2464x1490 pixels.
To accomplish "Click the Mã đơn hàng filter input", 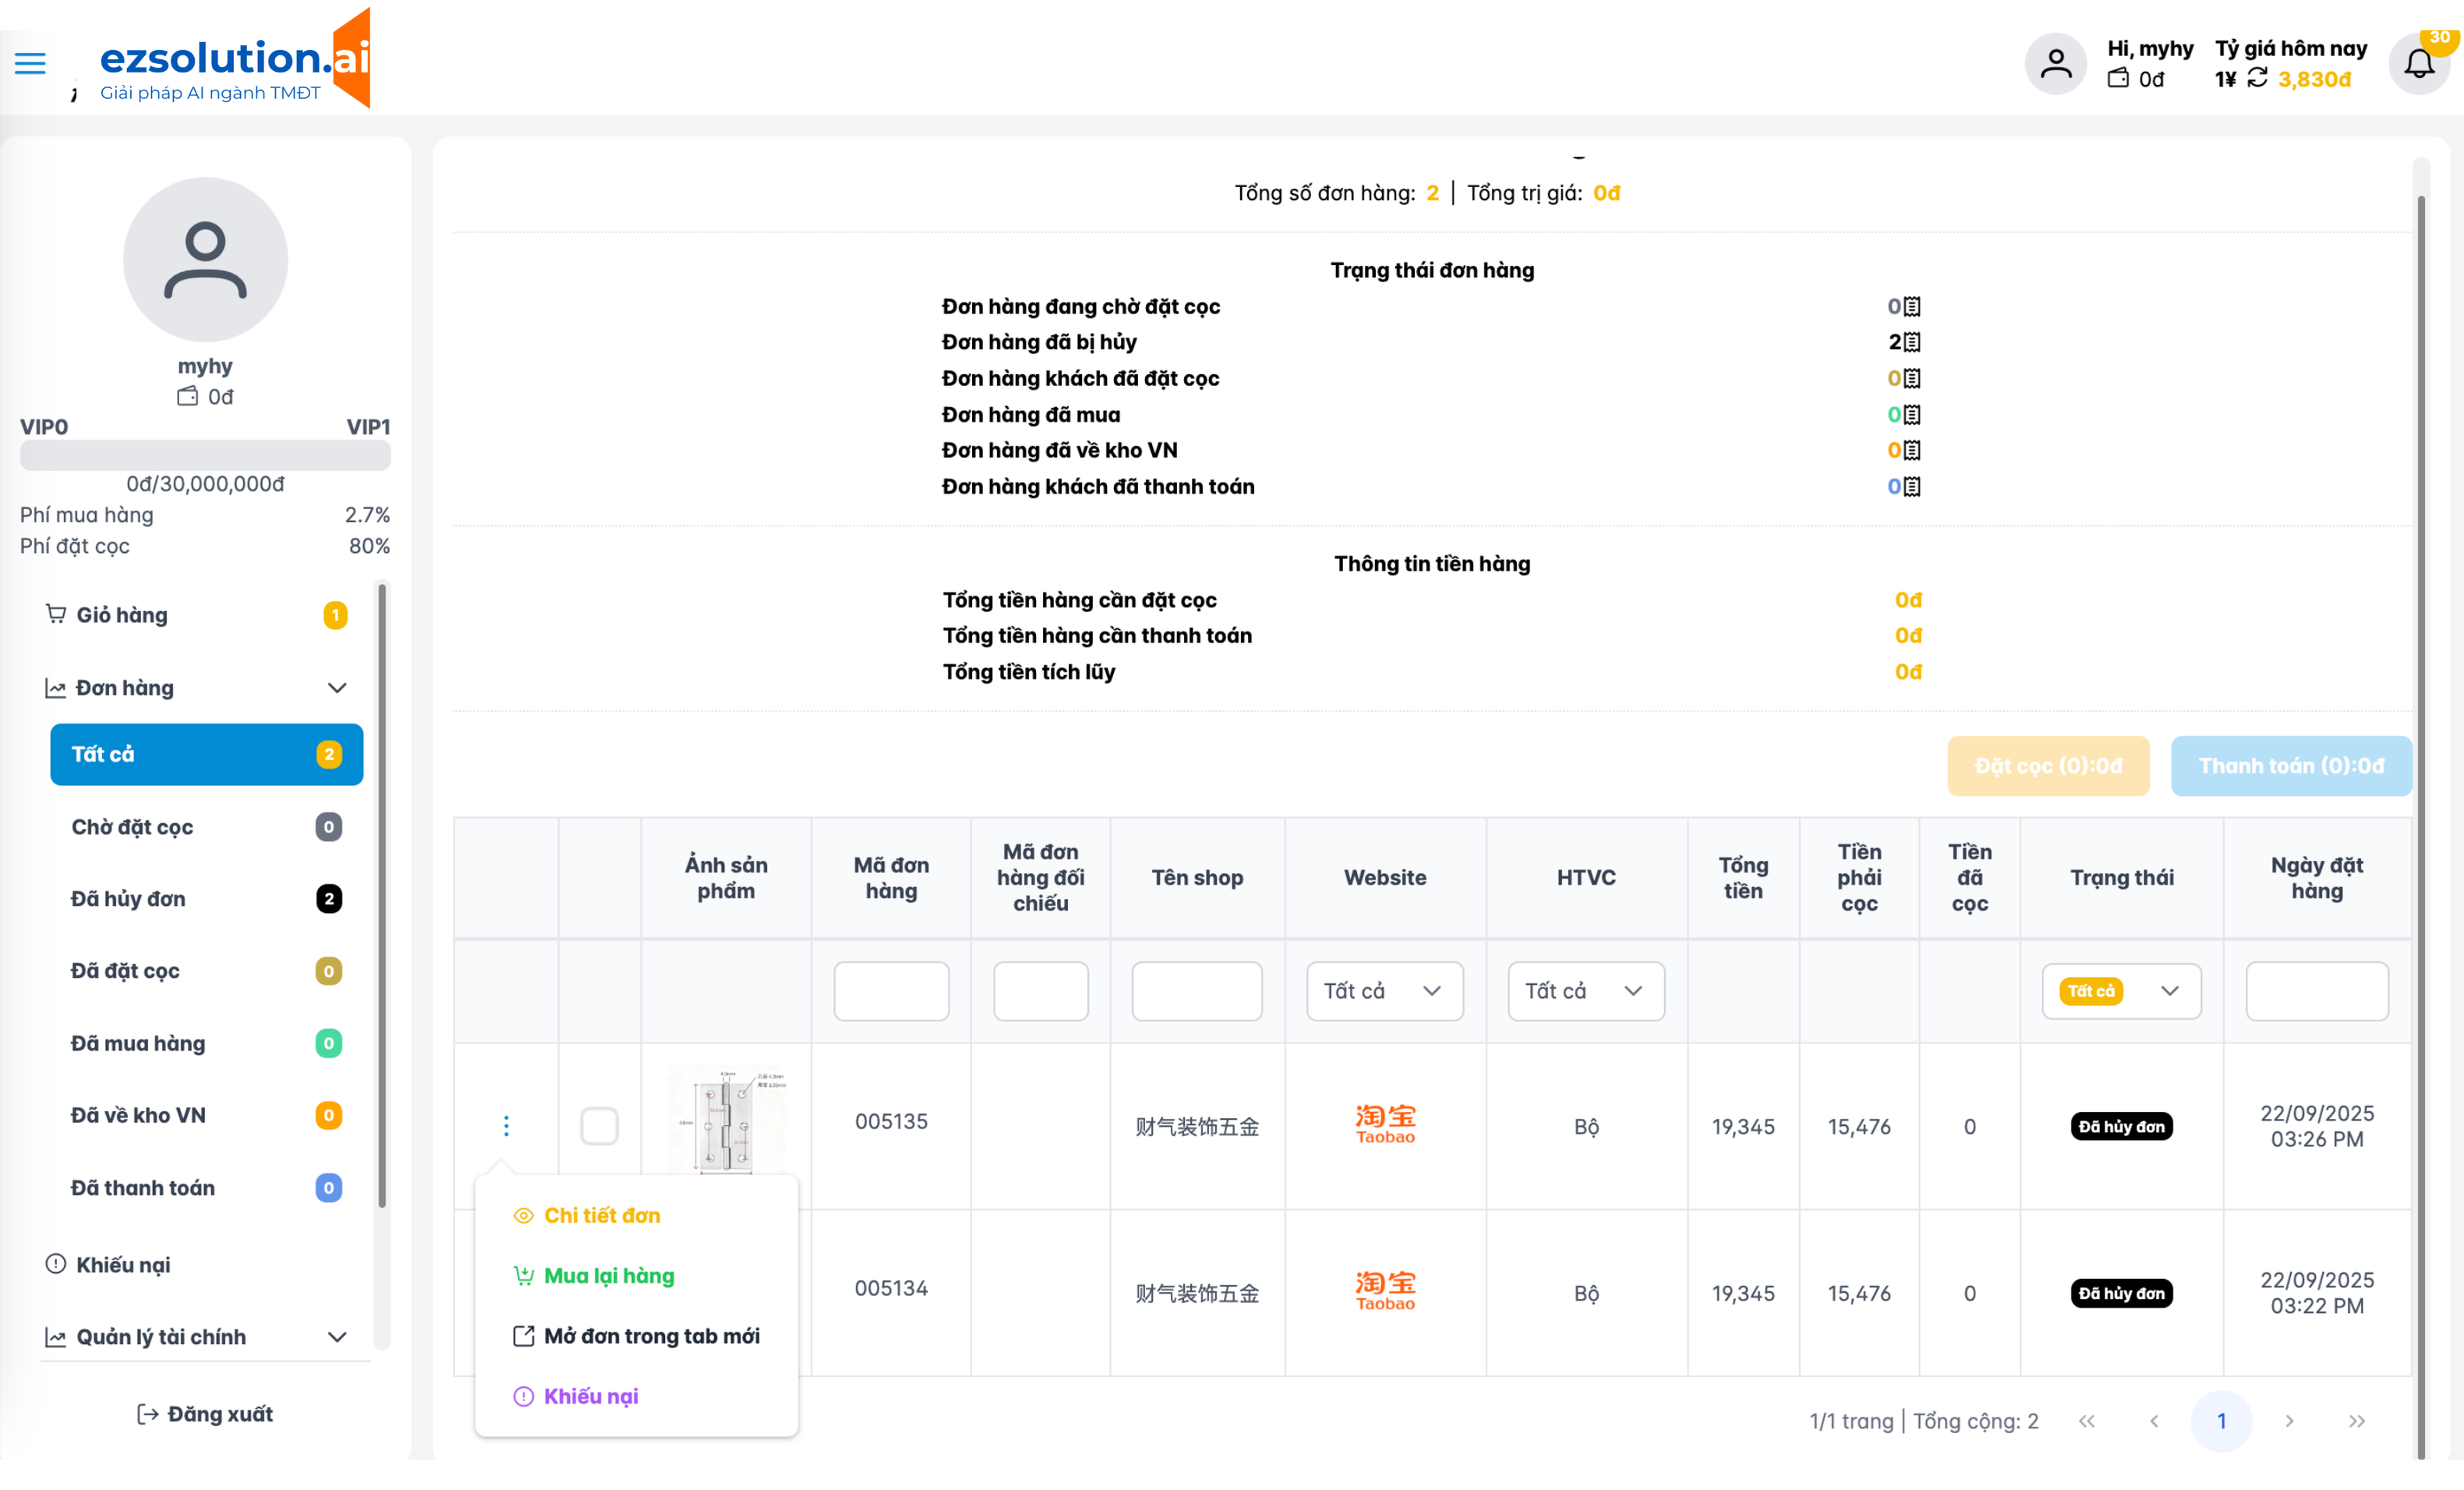I will click(x=891, y=991).
